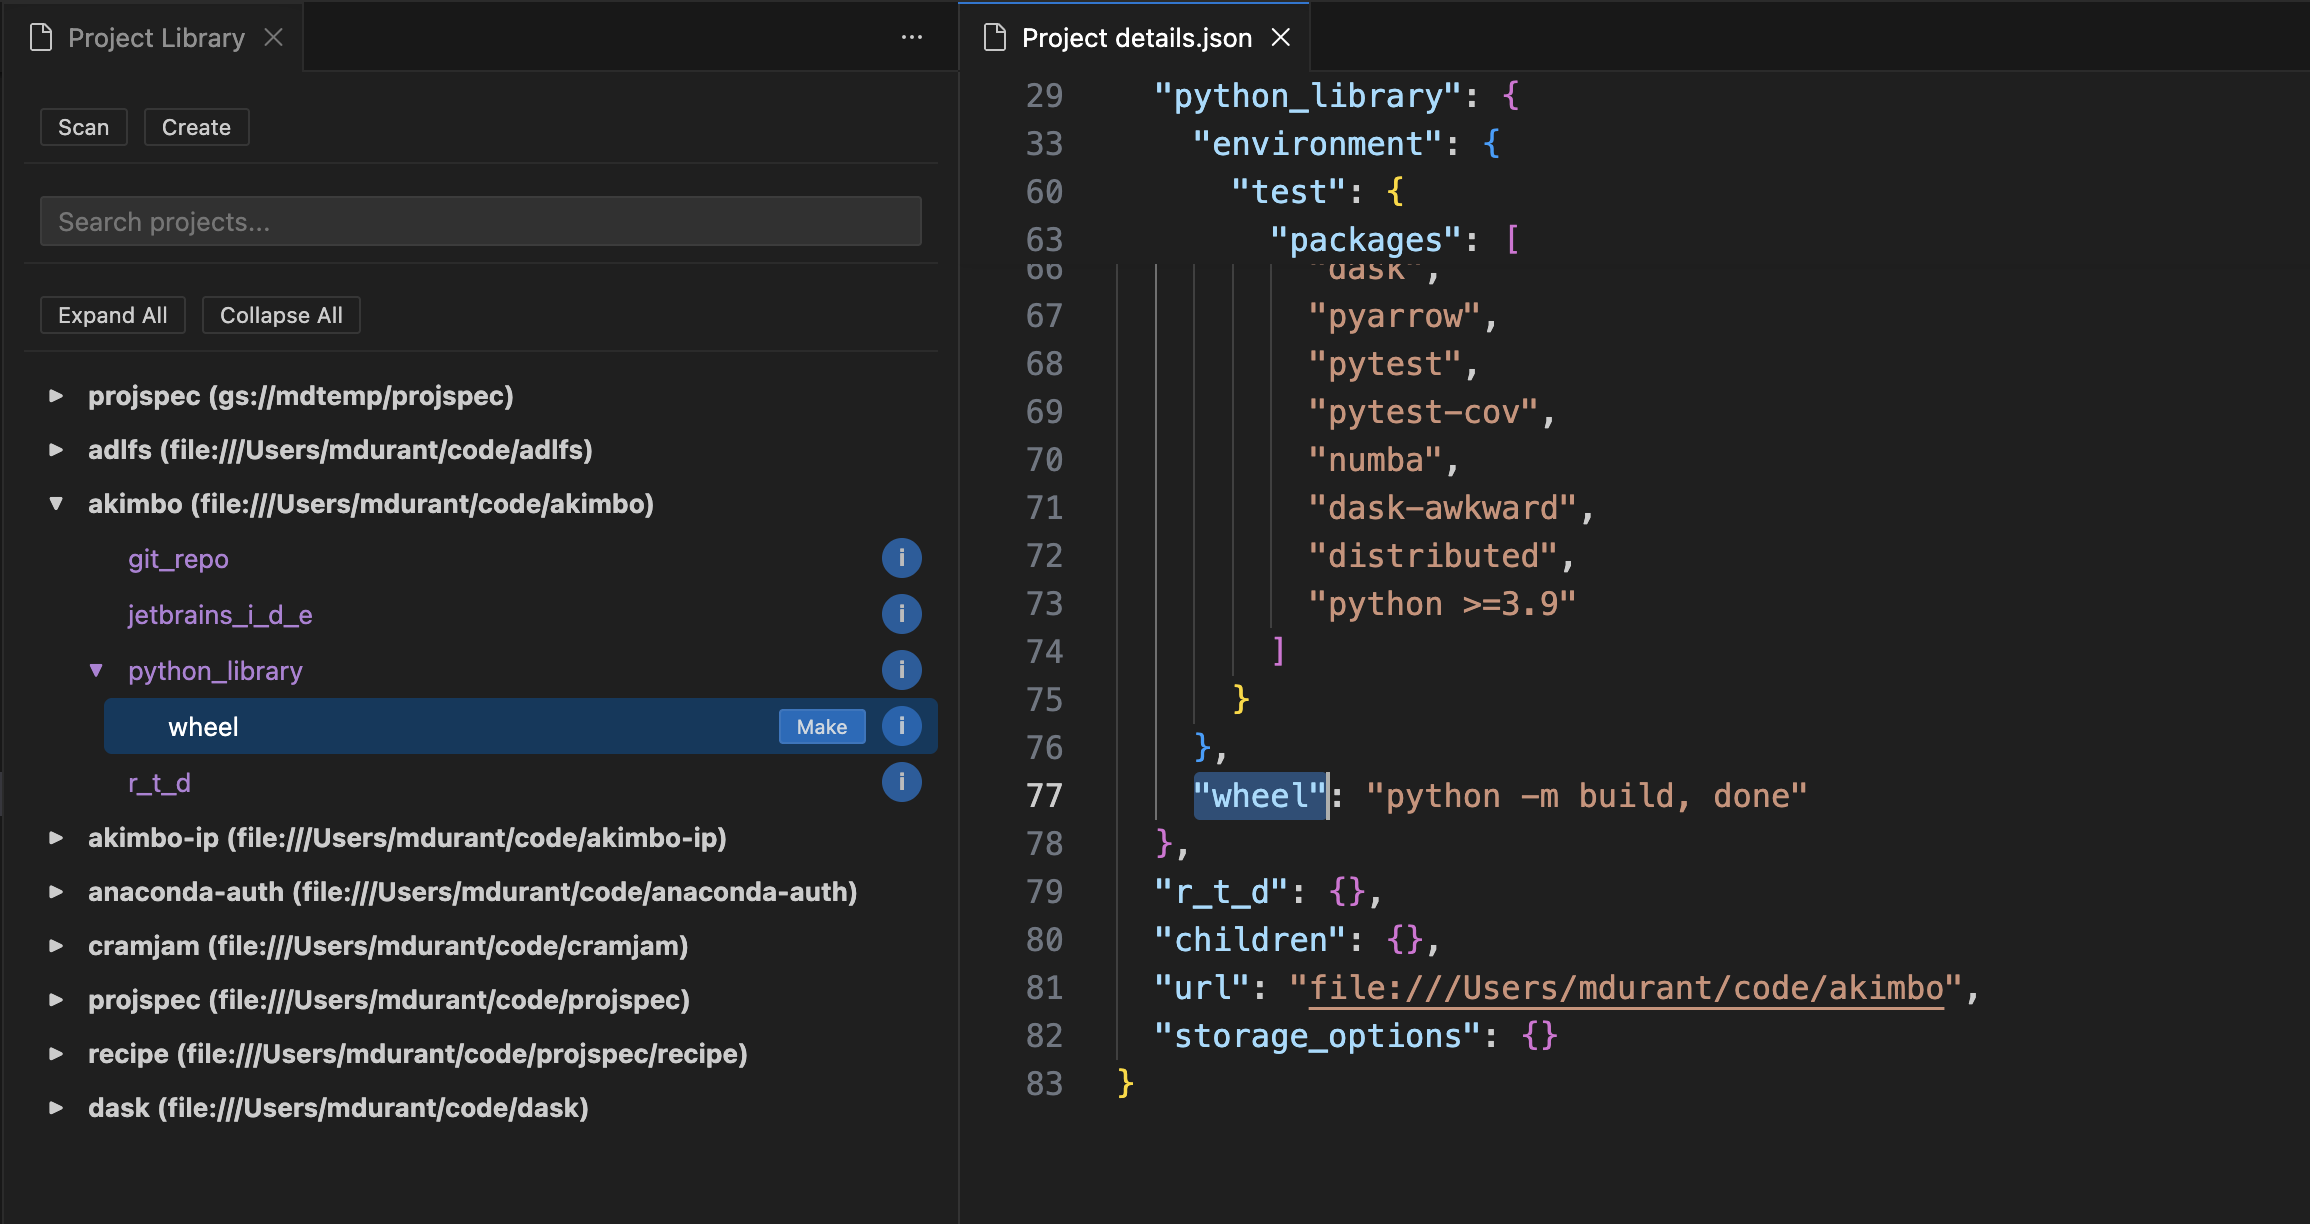Close the Project Library tab
The image size is (2310, 1224).
[x=274, y=38]
